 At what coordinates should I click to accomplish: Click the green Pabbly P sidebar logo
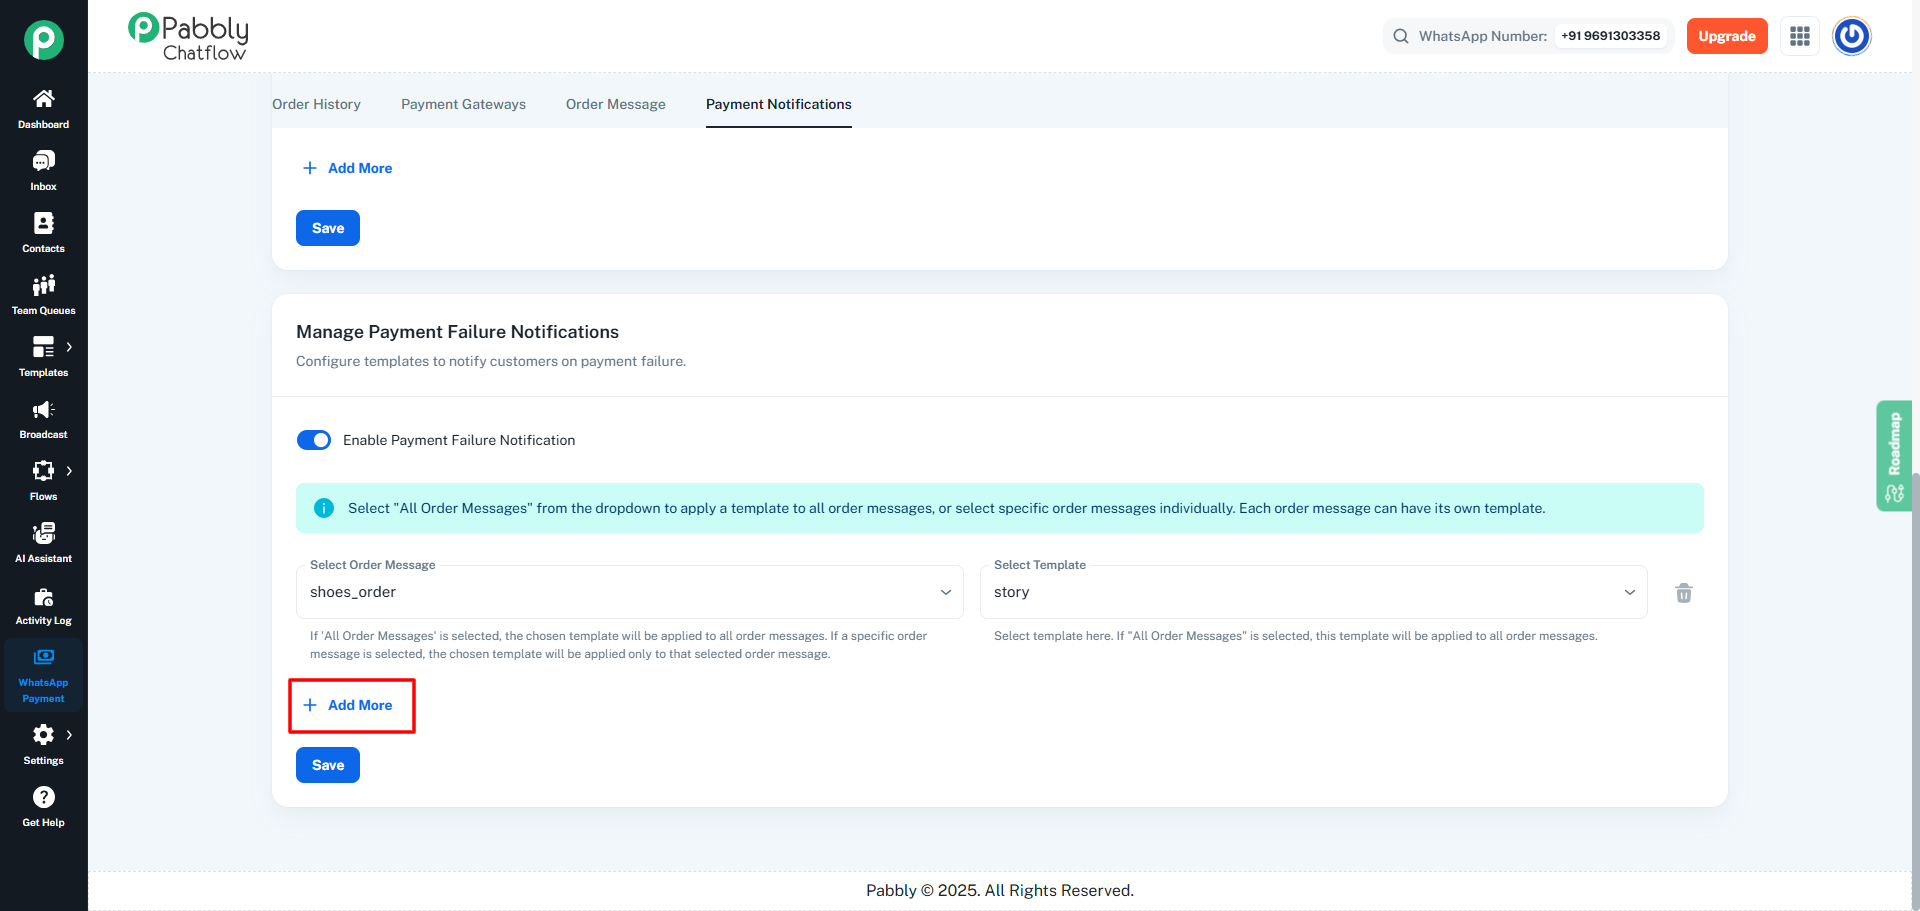coord(44,40)
